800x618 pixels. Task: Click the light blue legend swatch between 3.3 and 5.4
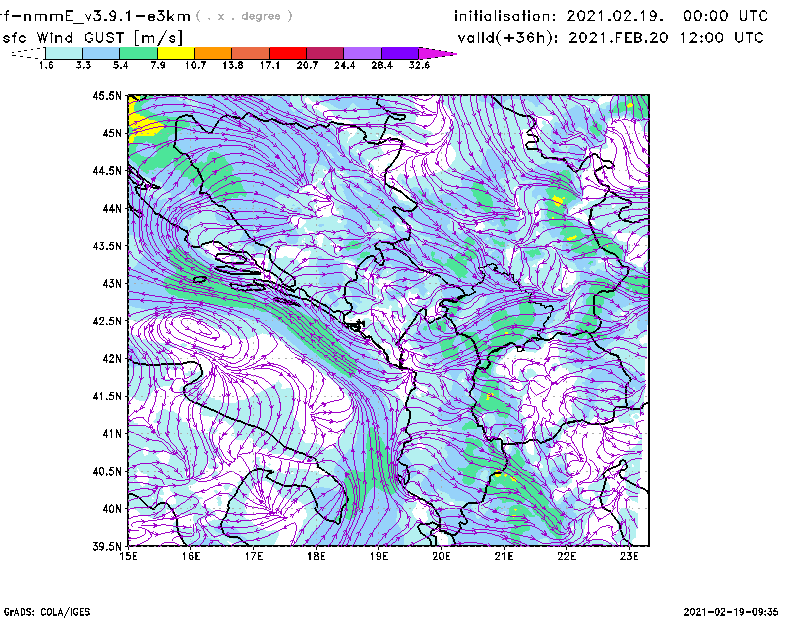pyautogui.click(x=101, y=53)
